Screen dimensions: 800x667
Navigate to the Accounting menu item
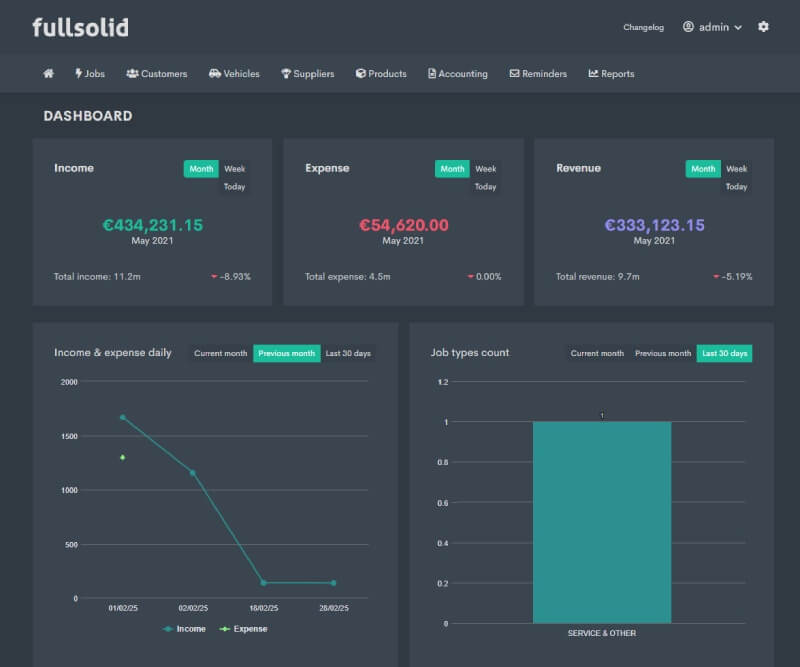click(x=458, y=73)
